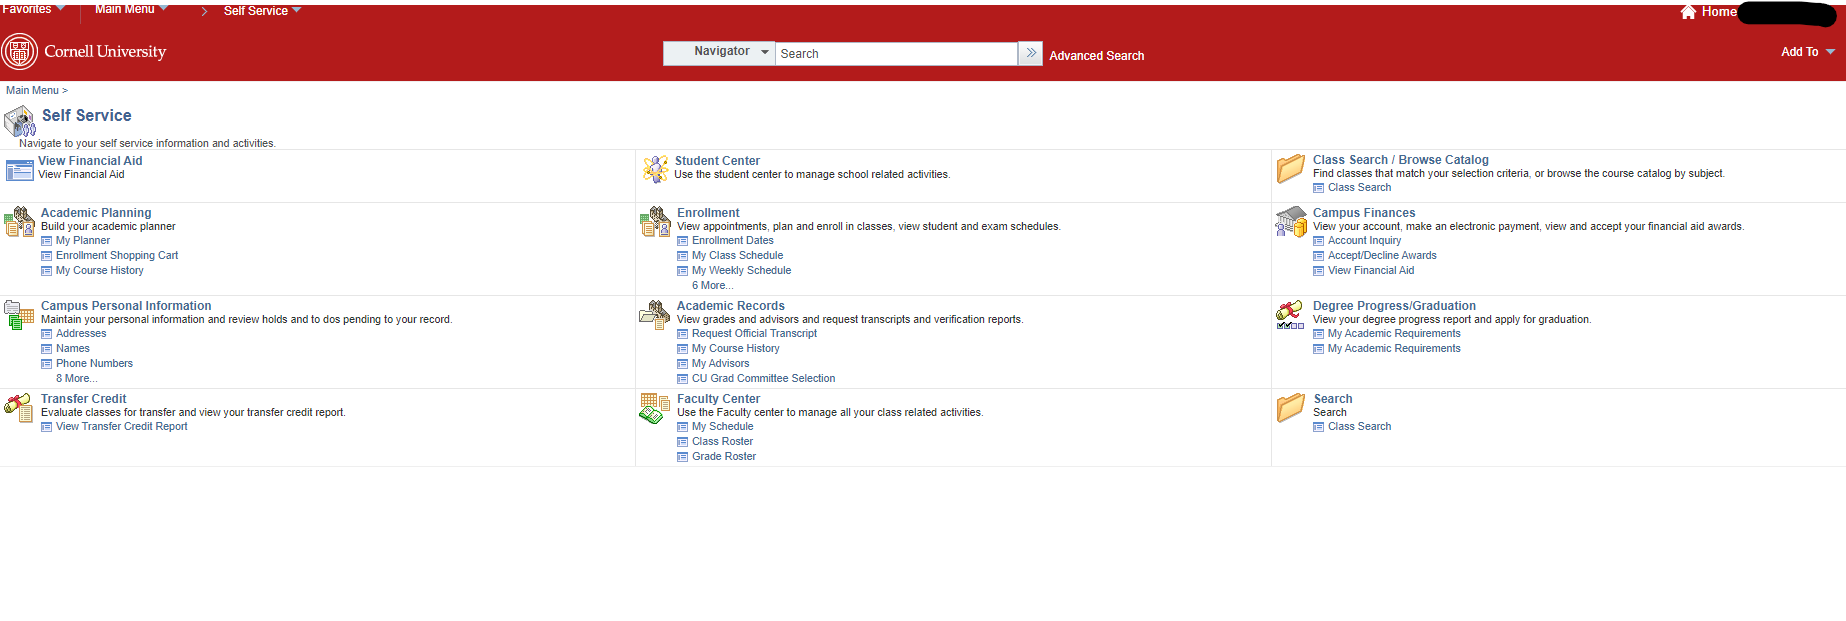This screenshot has height=621, width=1846.
Task: Open Names link under Personal Information
Action: pos(73,349)
